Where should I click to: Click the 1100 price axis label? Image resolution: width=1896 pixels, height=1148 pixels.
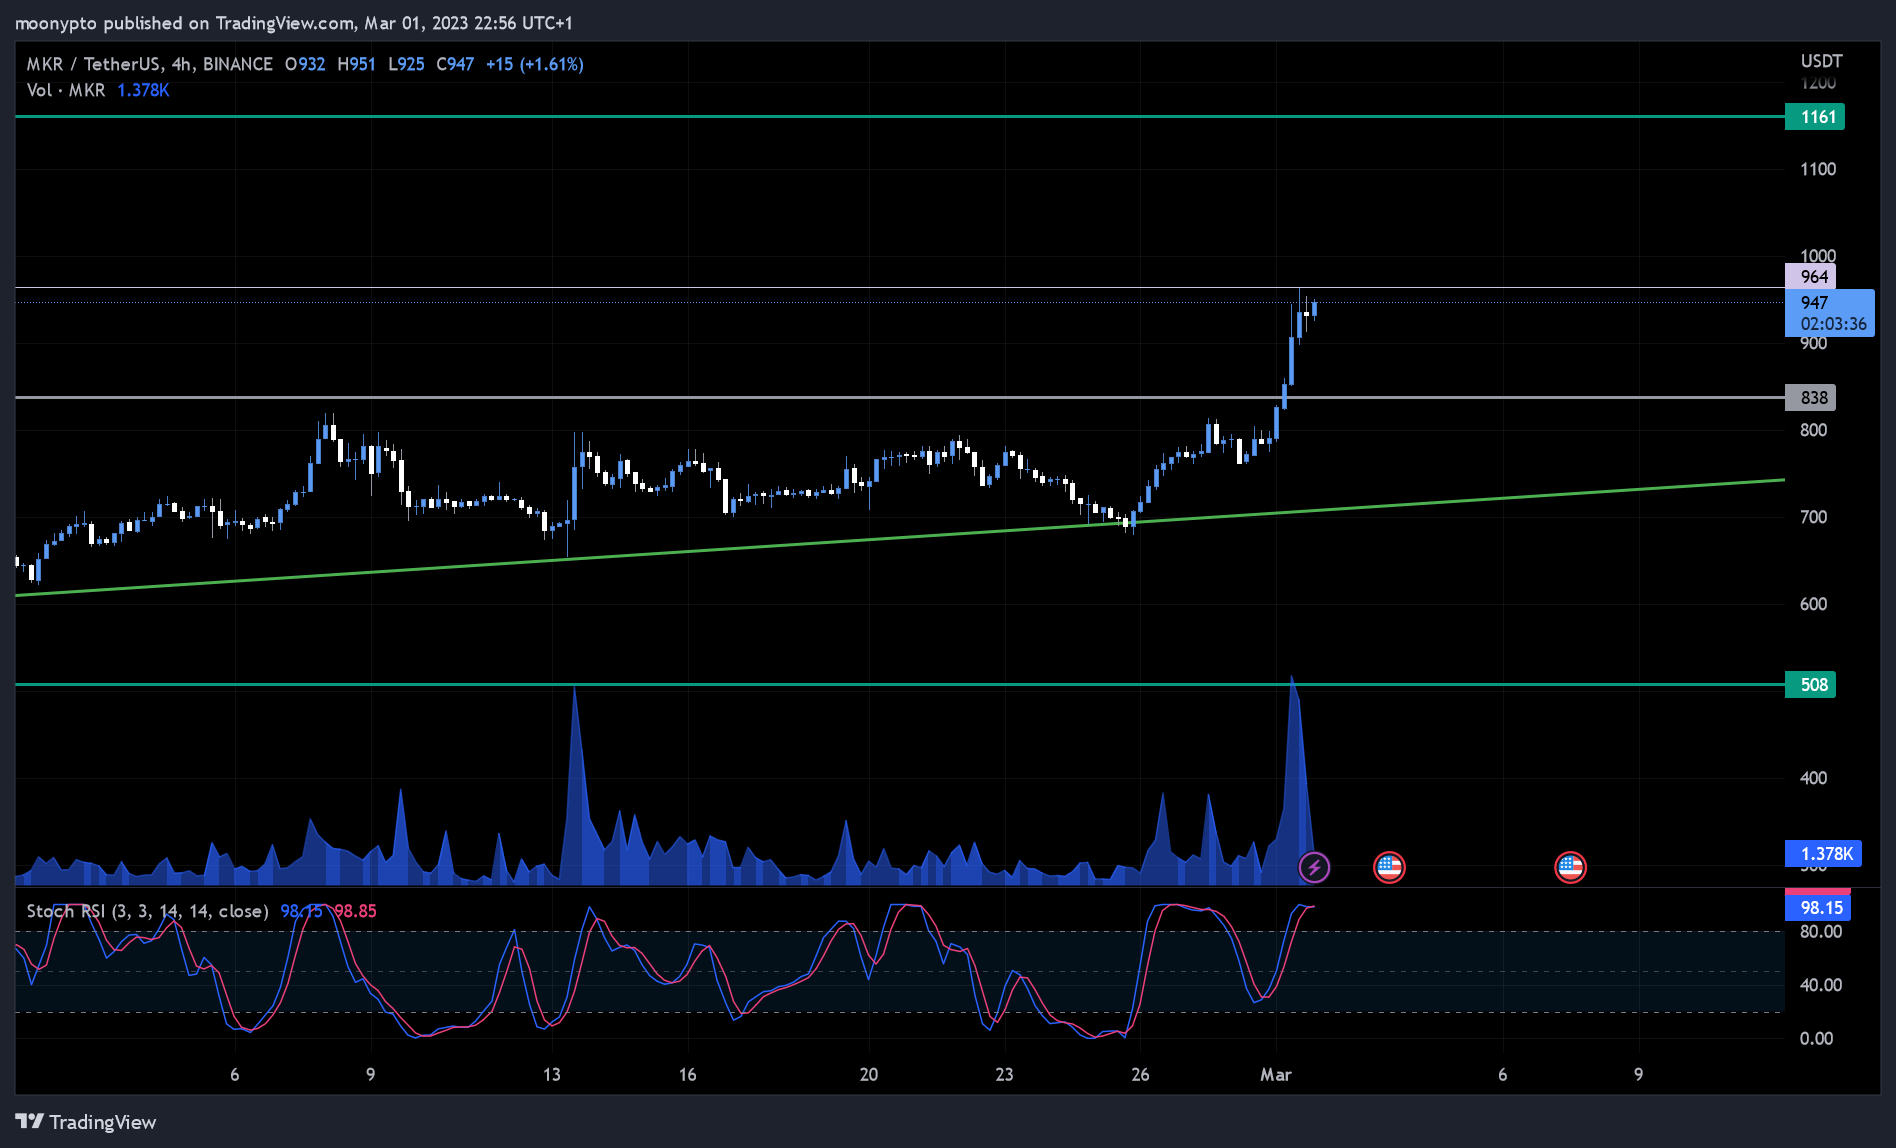[1818, 169]
